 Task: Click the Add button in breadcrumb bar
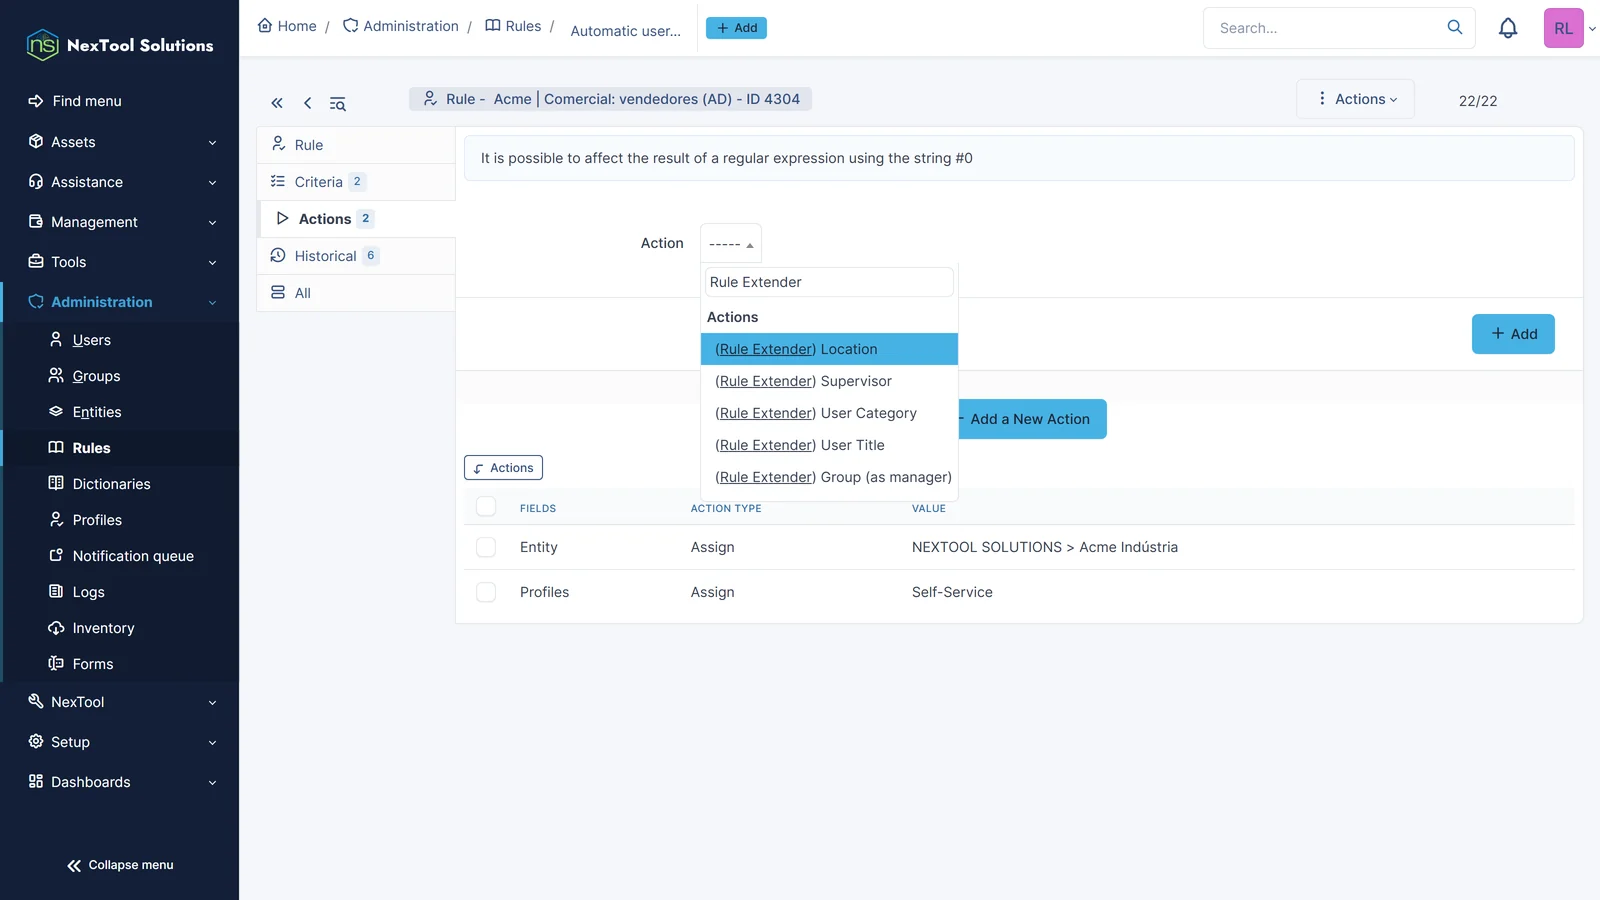point(736,28)
